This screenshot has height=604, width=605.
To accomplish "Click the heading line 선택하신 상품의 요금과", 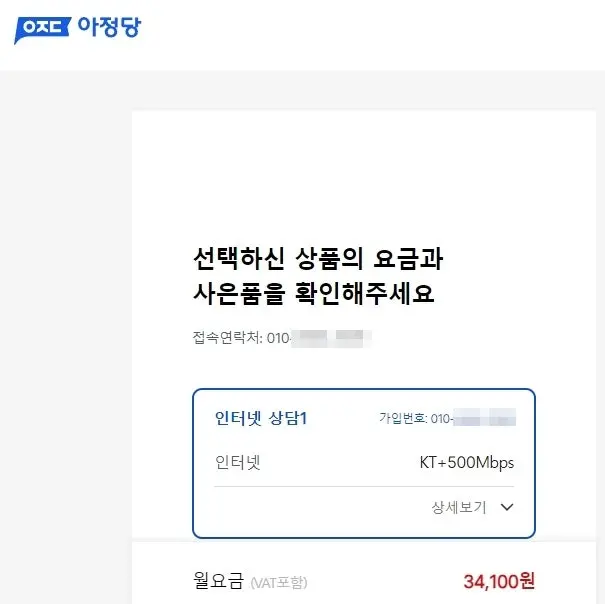I will click(318, 261).
